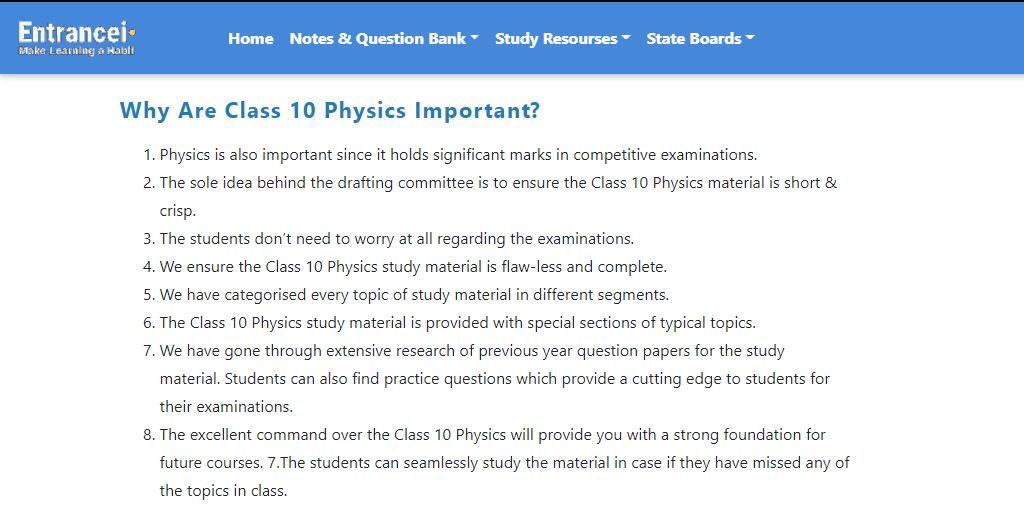Open the State Boards menu

pos(700,39)
